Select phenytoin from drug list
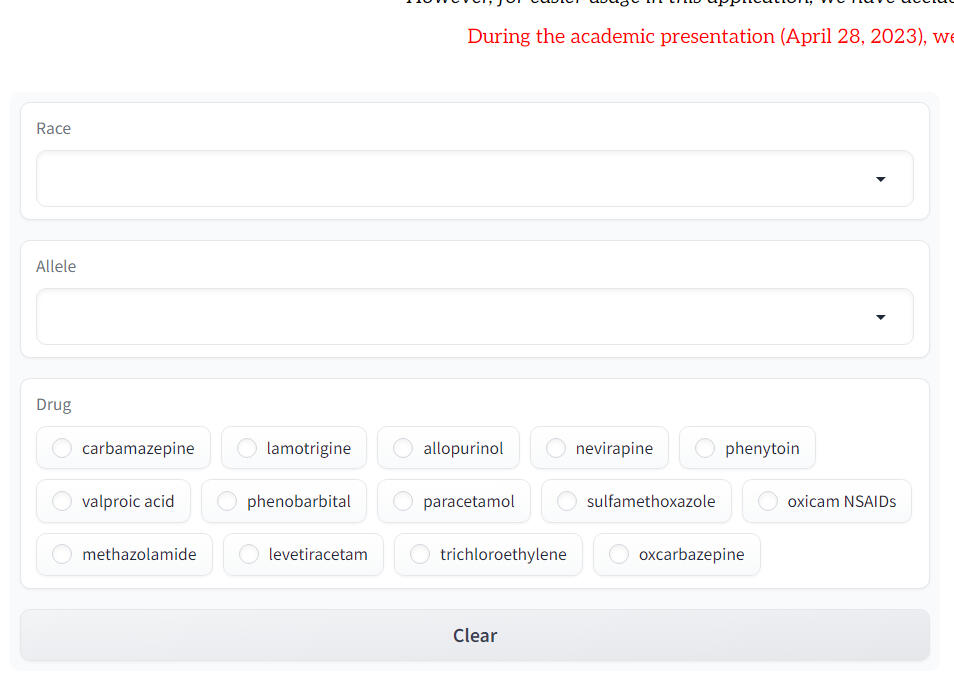Image resolution: width=954 pixels, height=698 pixels. [705, 448]
